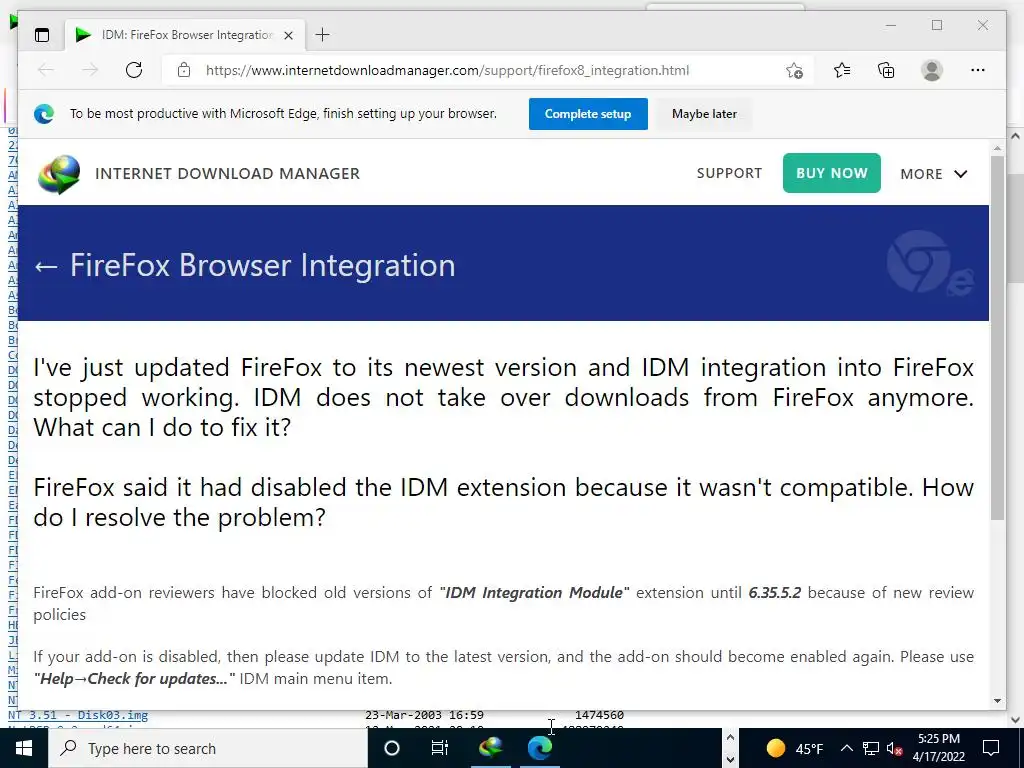This screenshot has width=1024, height=768.
Task: Open a new tab with the plus button
Action: tap(323, 35)
